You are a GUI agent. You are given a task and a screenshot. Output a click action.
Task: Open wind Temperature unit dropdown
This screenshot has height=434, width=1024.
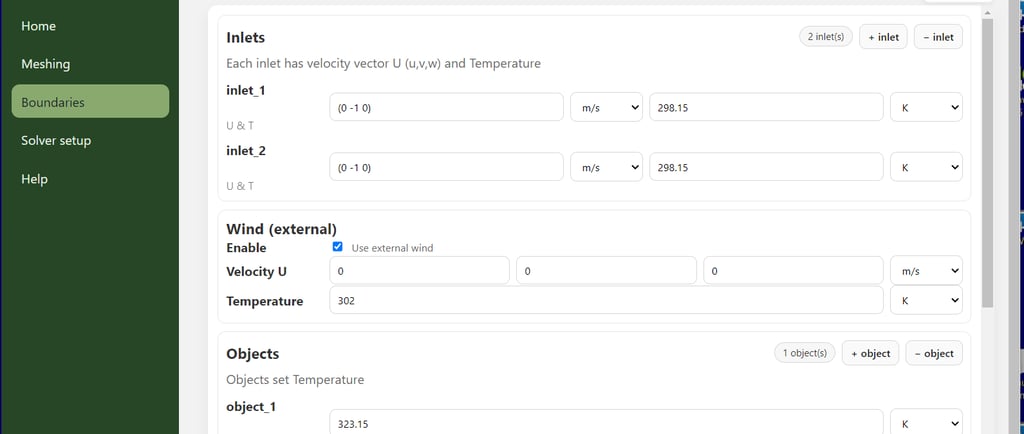click(926, 300)
